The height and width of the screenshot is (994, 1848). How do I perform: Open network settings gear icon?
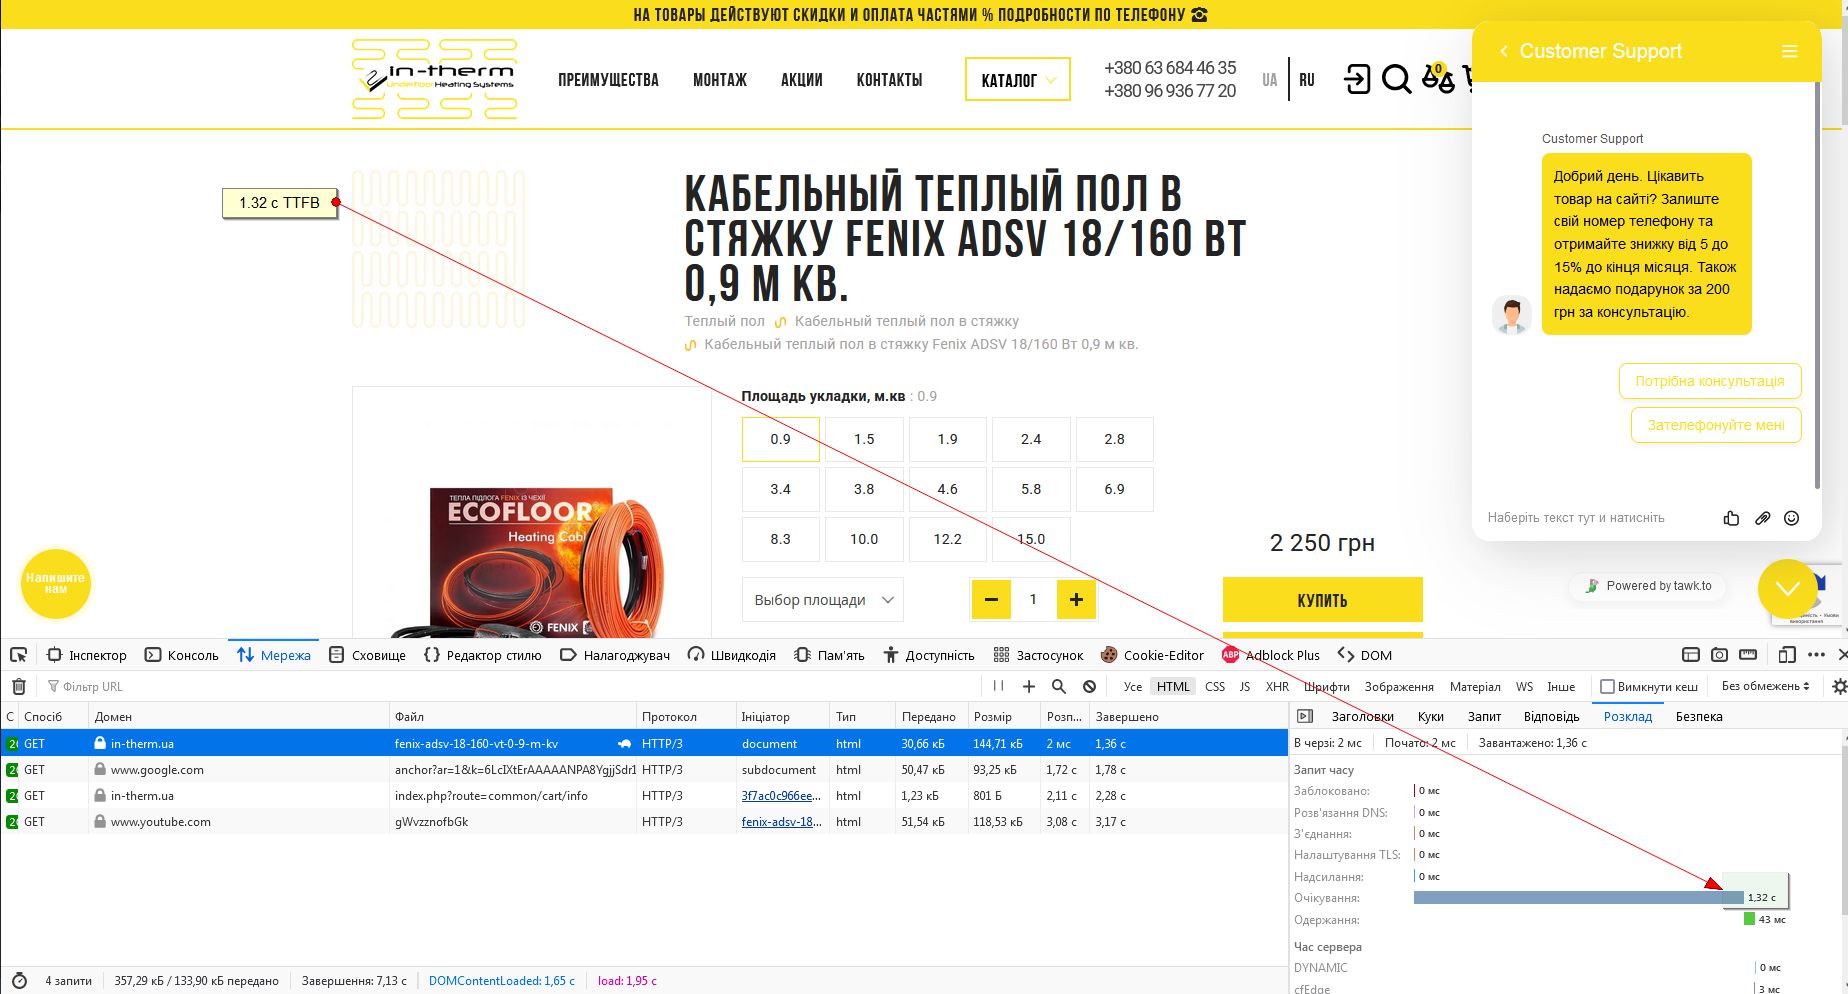click(x=1839, y=686)
